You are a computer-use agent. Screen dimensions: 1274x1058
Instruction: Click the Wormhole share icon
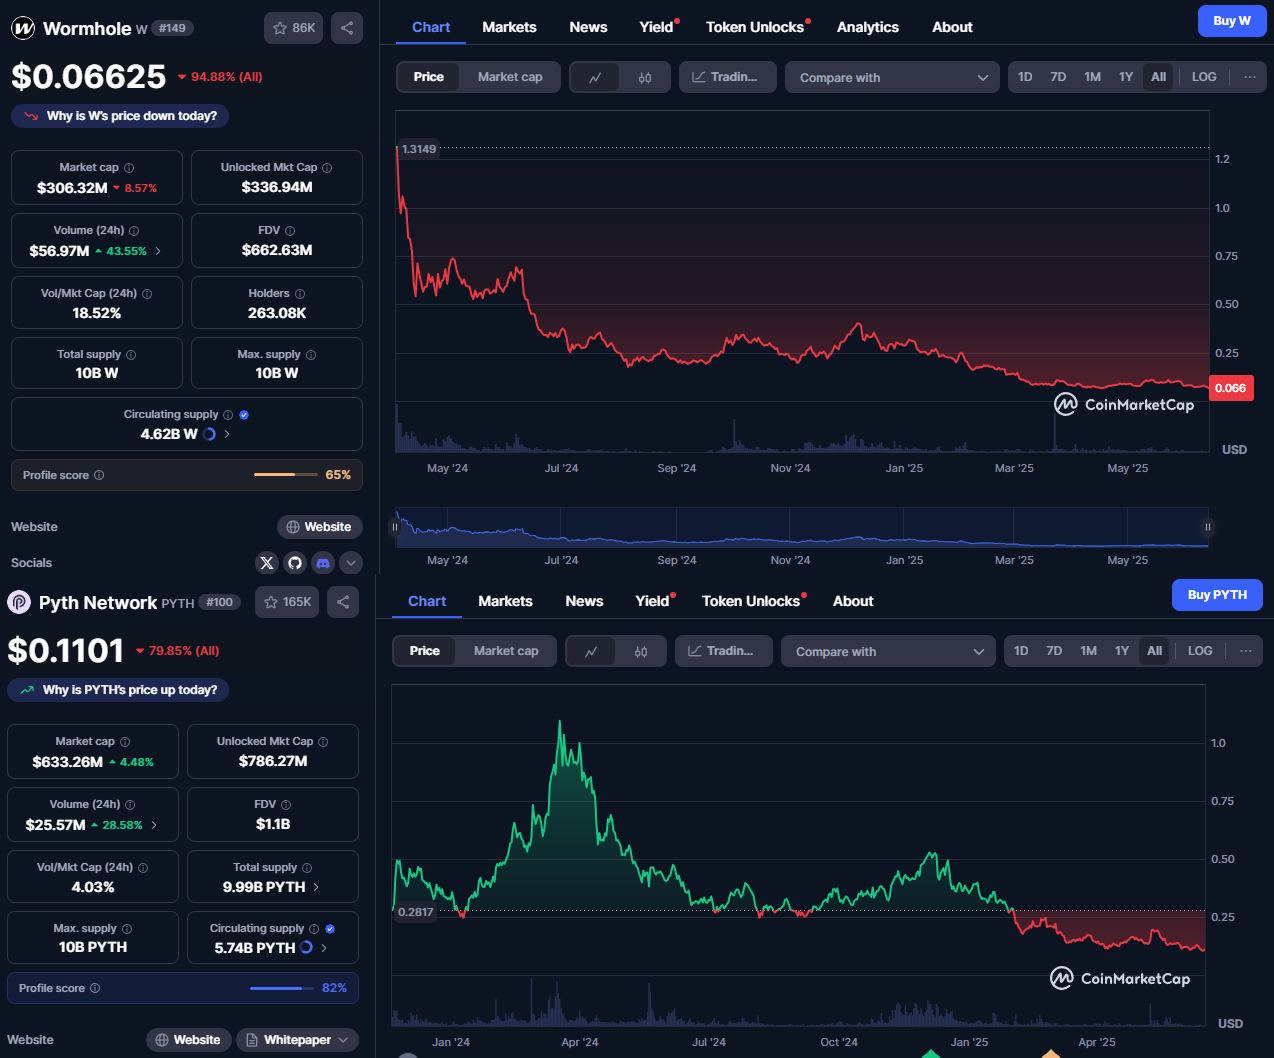pyautogui.click(x=347, y=28)
